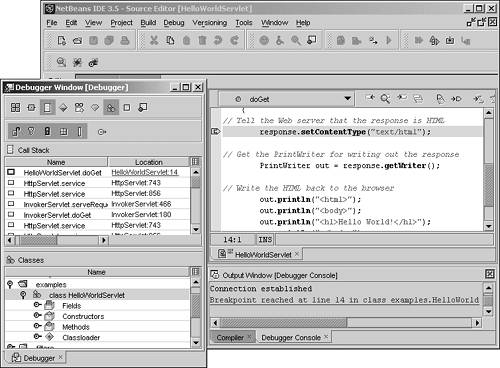Click the Cut scissors icon
The height and width of the screenshot is (368, 500).
[x=154, y=40]
